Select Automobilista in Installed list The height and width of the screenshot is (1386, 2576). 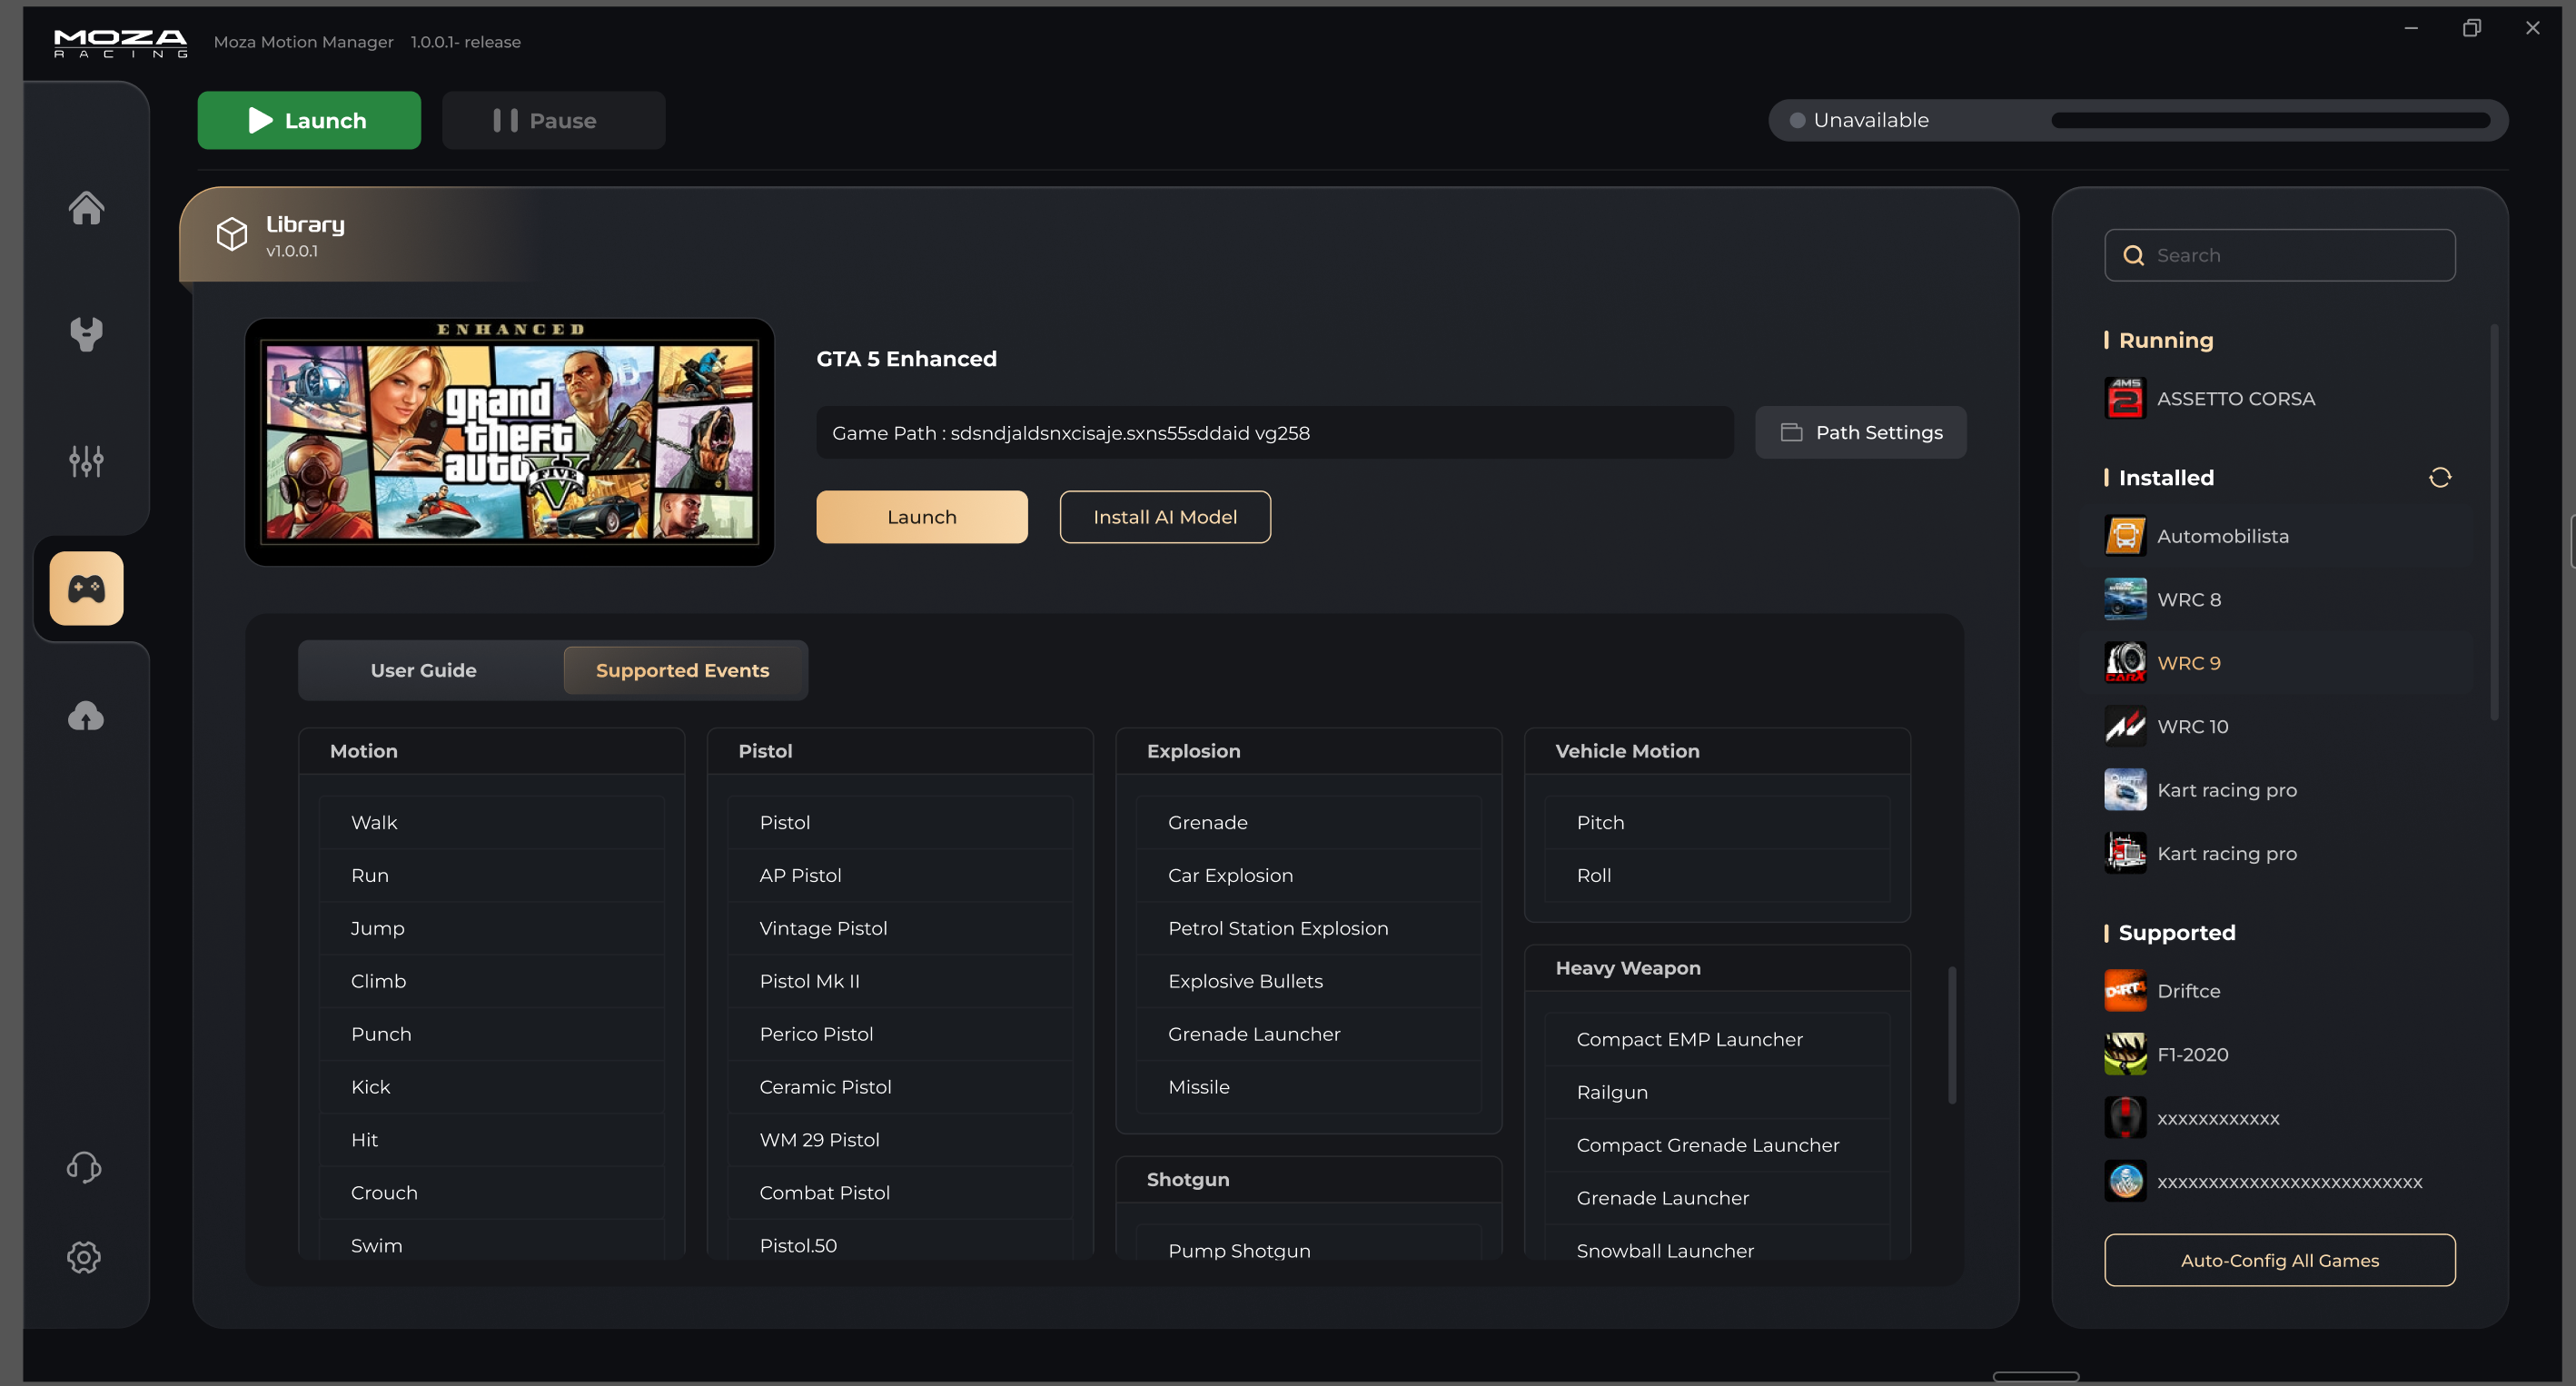coord(2276,536)
